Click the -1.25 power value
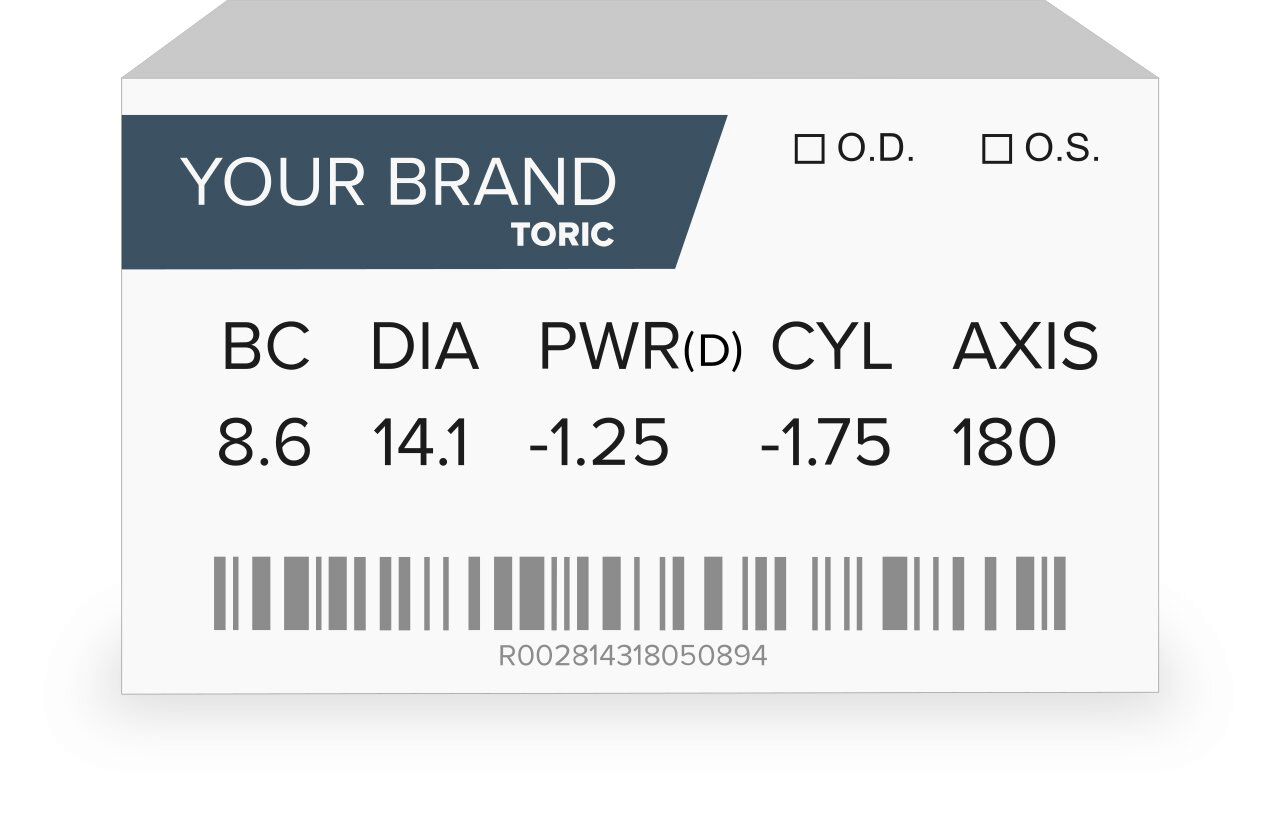 click(599, 444)
